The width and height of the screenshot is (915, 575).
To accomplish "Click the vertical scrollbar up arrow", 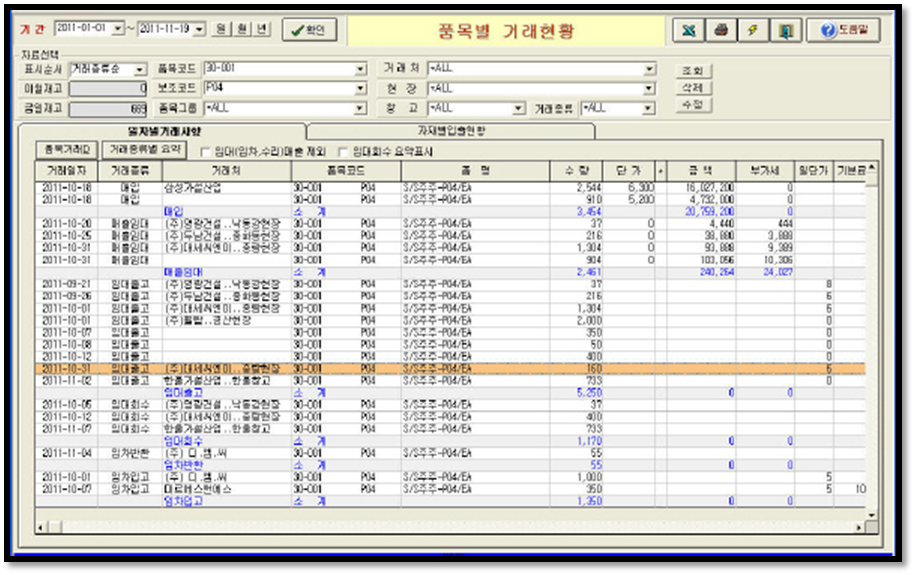I will click(x=871, y=168).
